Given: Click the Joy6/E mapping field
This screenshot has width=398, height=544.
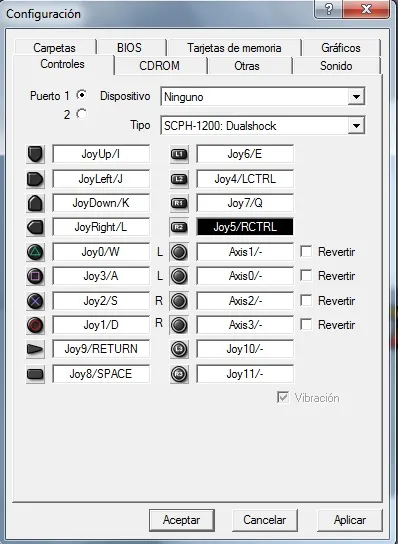Looking at the screenshot, I should (x=245, y=154).
